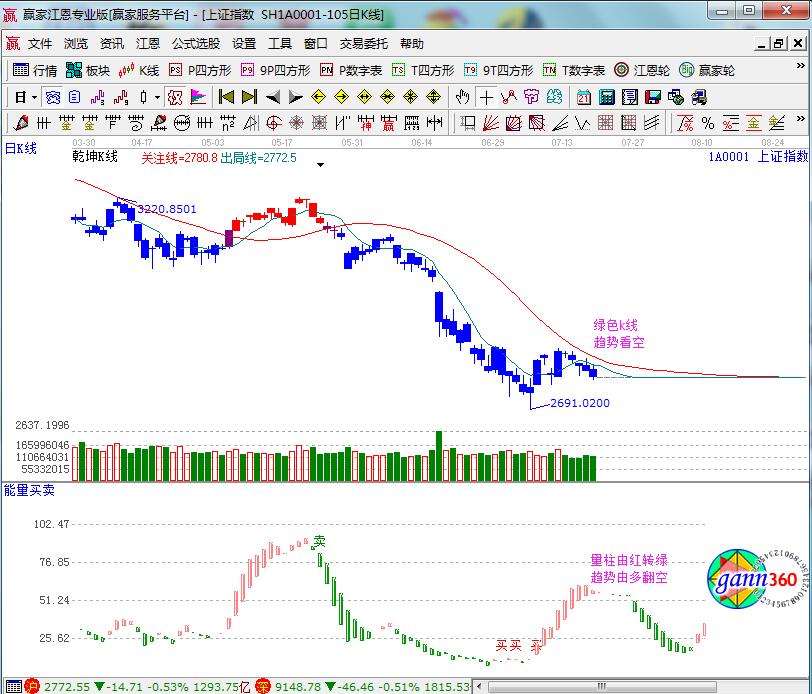812x694 pixels.
Task: Expand the candlestick style dropdown arrow
Action: pyautogui.click(x=157, y=98)
